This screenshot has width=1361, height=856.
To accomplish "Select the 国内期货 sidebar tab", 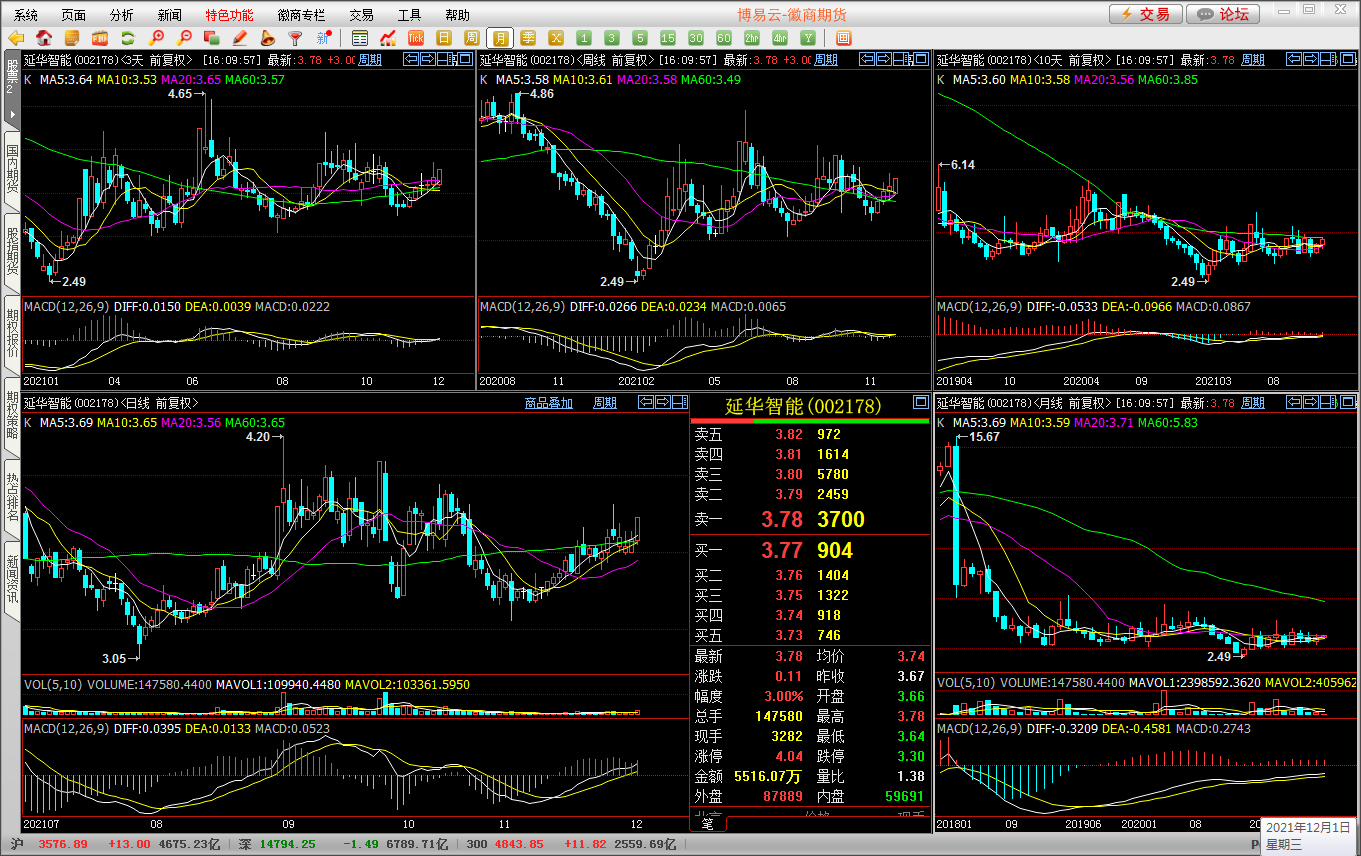I will 12,170.
